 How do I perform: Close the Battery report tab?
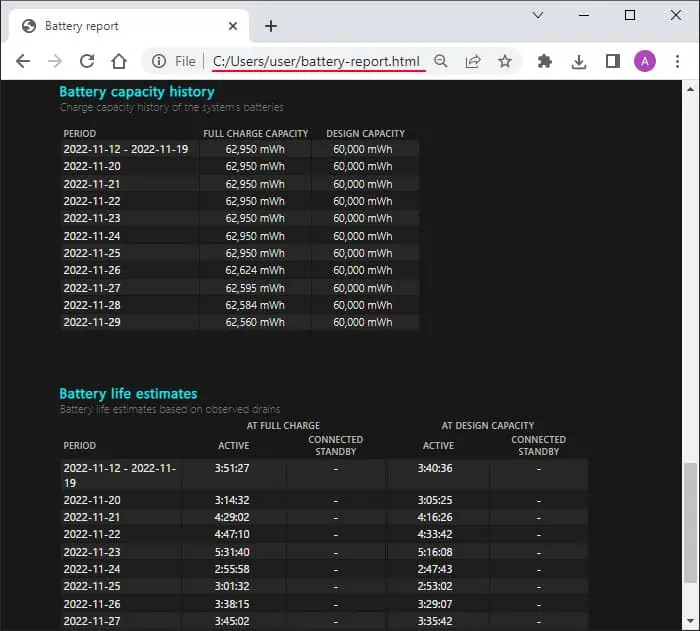click(x=233, y=26)
